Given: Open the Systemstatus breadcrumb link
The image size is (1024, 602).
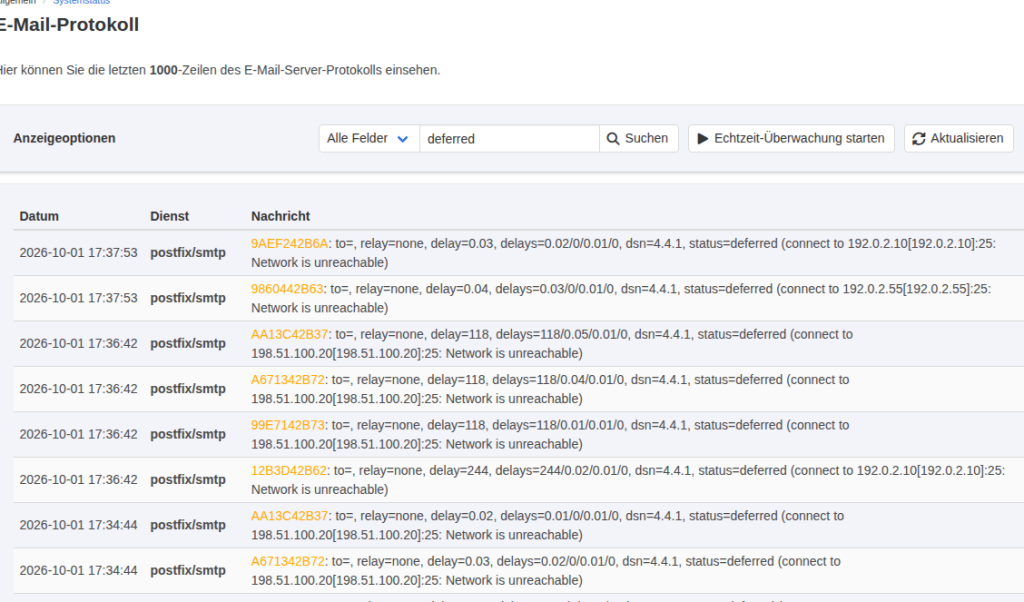Looking at the screenshot, I should (82, 2).
